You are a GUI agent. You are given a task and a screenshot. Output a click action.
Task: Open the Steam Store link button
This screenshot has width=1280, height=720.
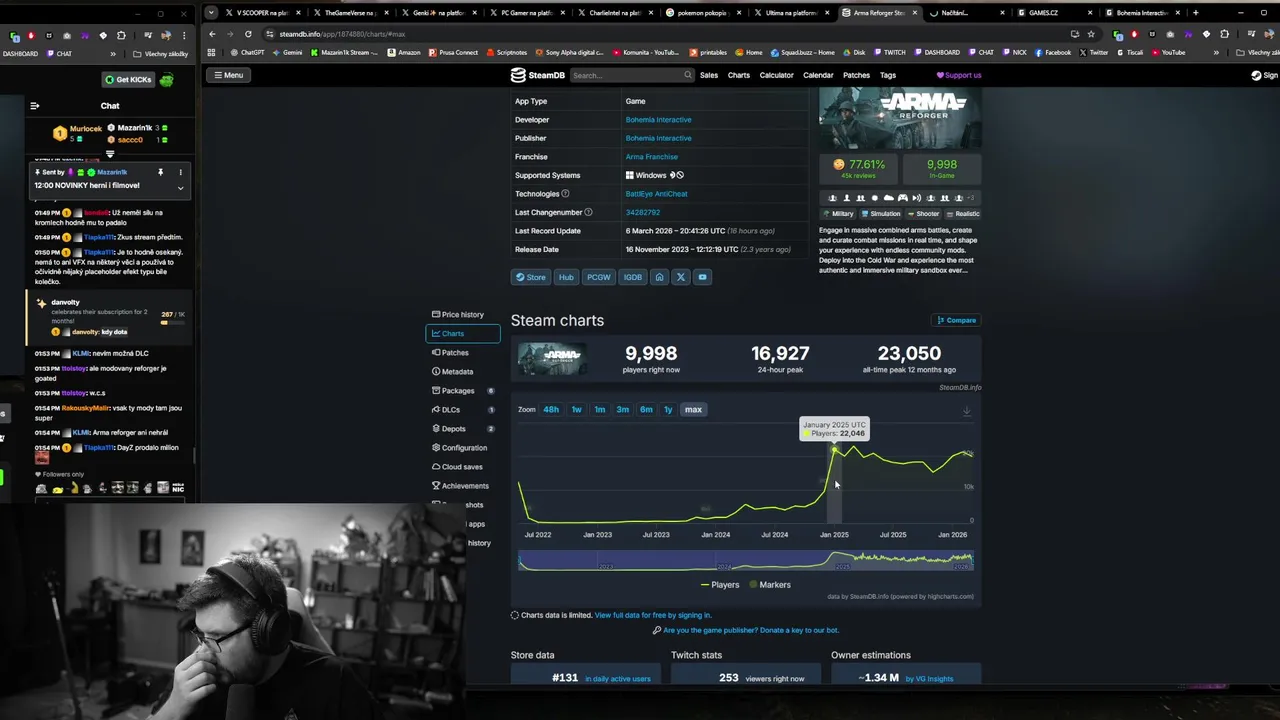click(x=530, y=277)
